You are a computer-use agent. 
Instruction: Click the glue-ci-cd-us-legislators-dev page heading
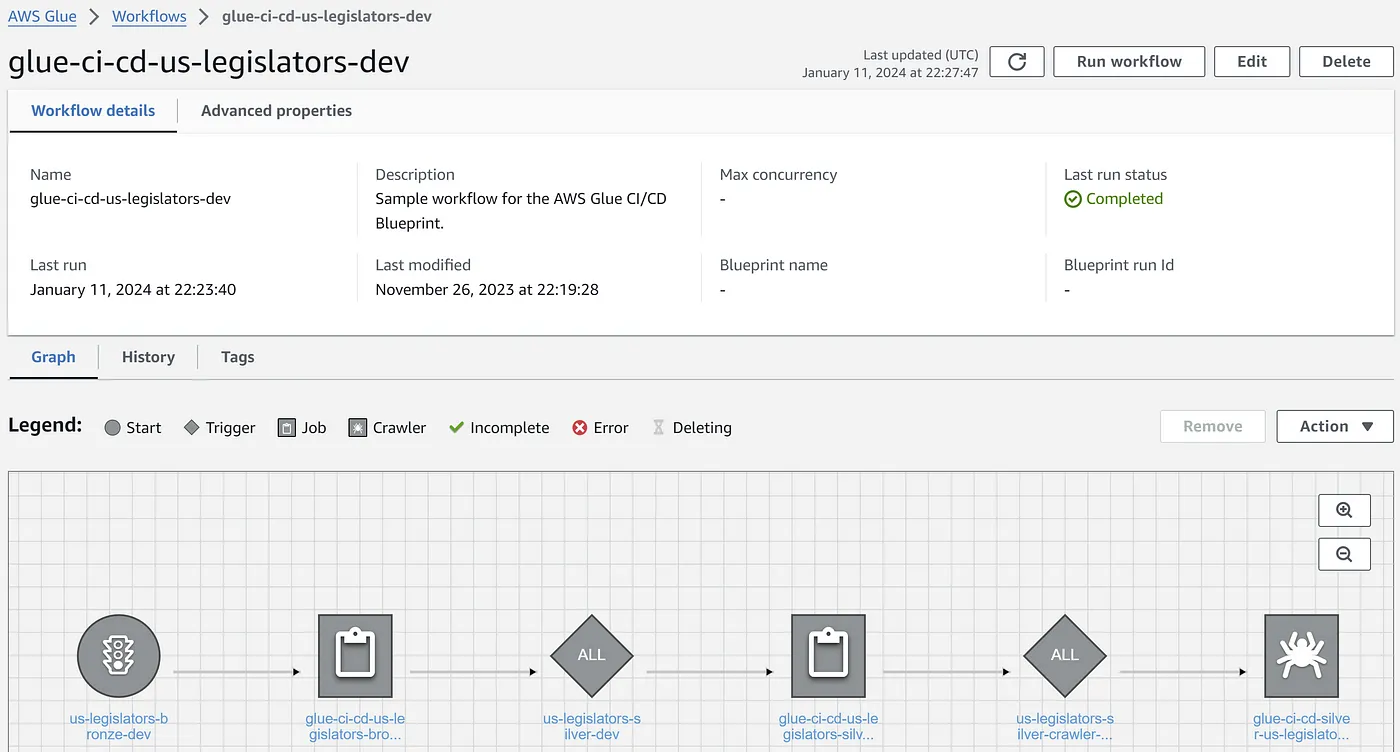tap(209, 62)
